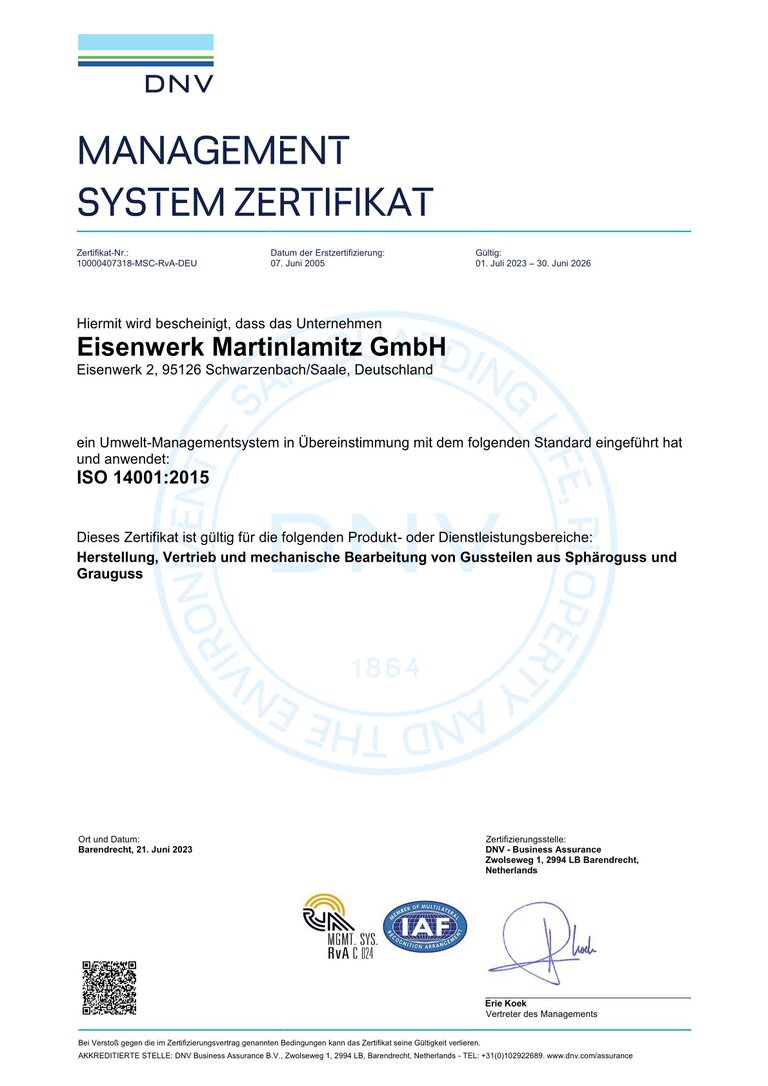Click the 'Gültig:' label
This screenshot has height=1086, width=768.
tap(488, 253)
